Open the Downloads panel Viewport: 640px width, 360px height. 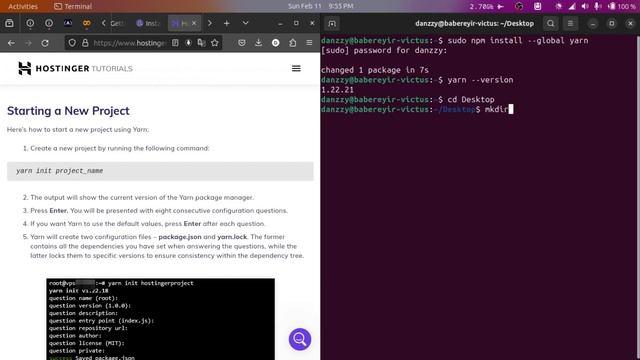(x=258, y=43)
